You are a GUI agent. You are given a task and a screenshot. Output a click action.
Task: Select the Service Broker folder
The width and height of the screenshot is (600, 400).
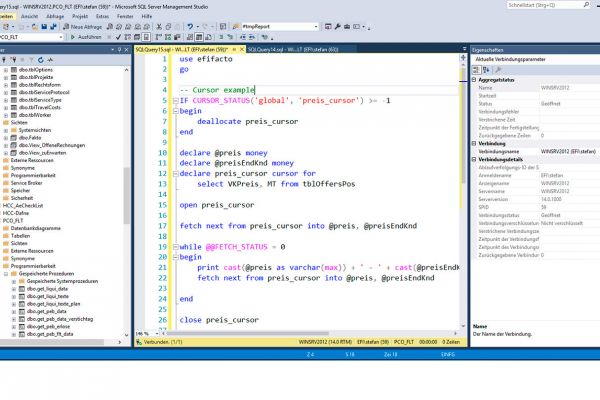coord(26,183)
